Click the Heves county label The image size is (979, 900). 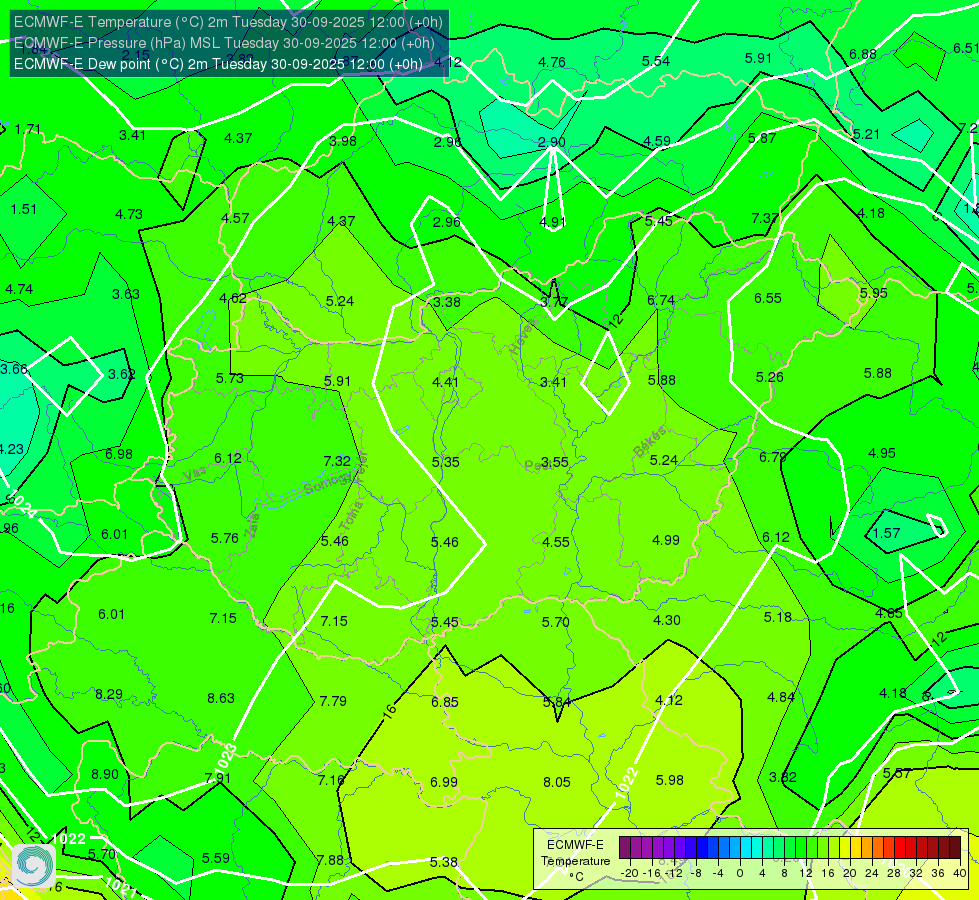click(523, 337)
